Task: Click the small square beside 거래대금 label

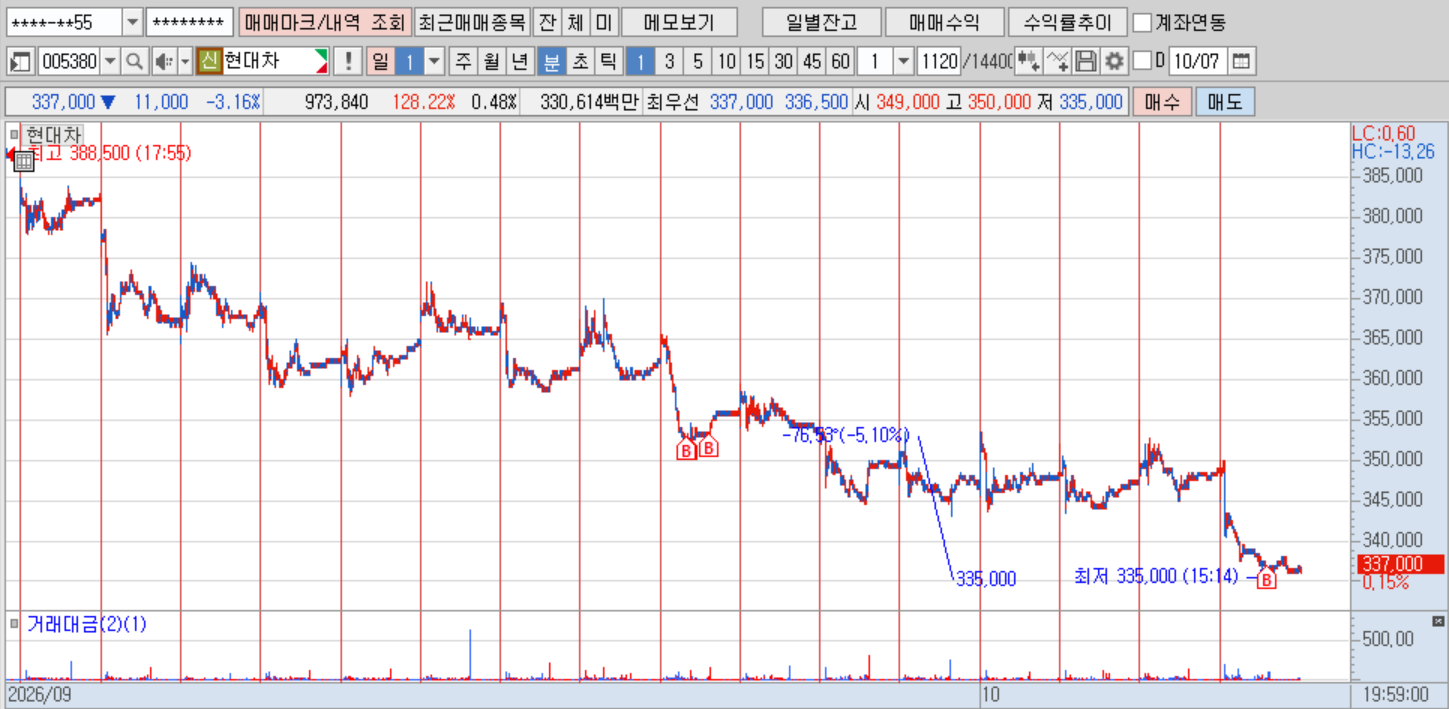Action: click(x=14, y=624)
